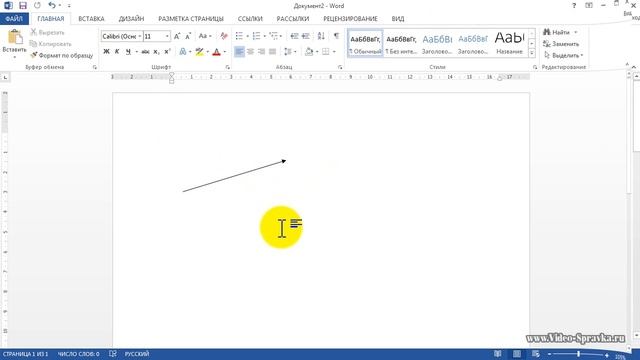Center align text

250,51
